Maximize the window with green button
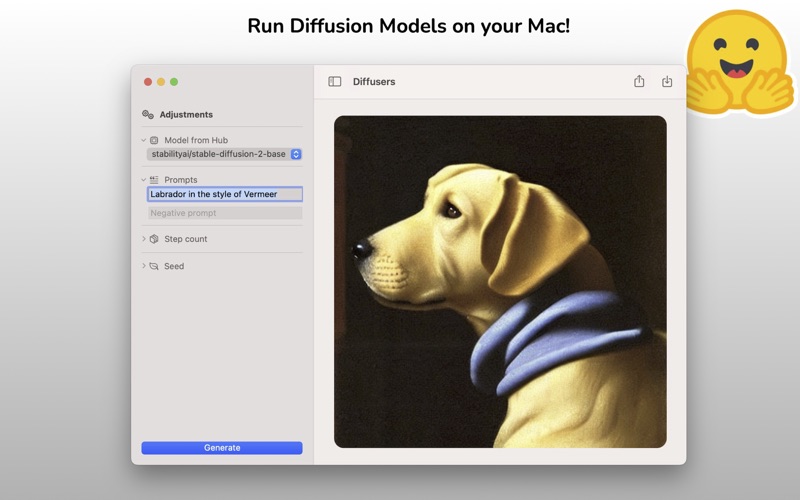 (x=174, y=82)
